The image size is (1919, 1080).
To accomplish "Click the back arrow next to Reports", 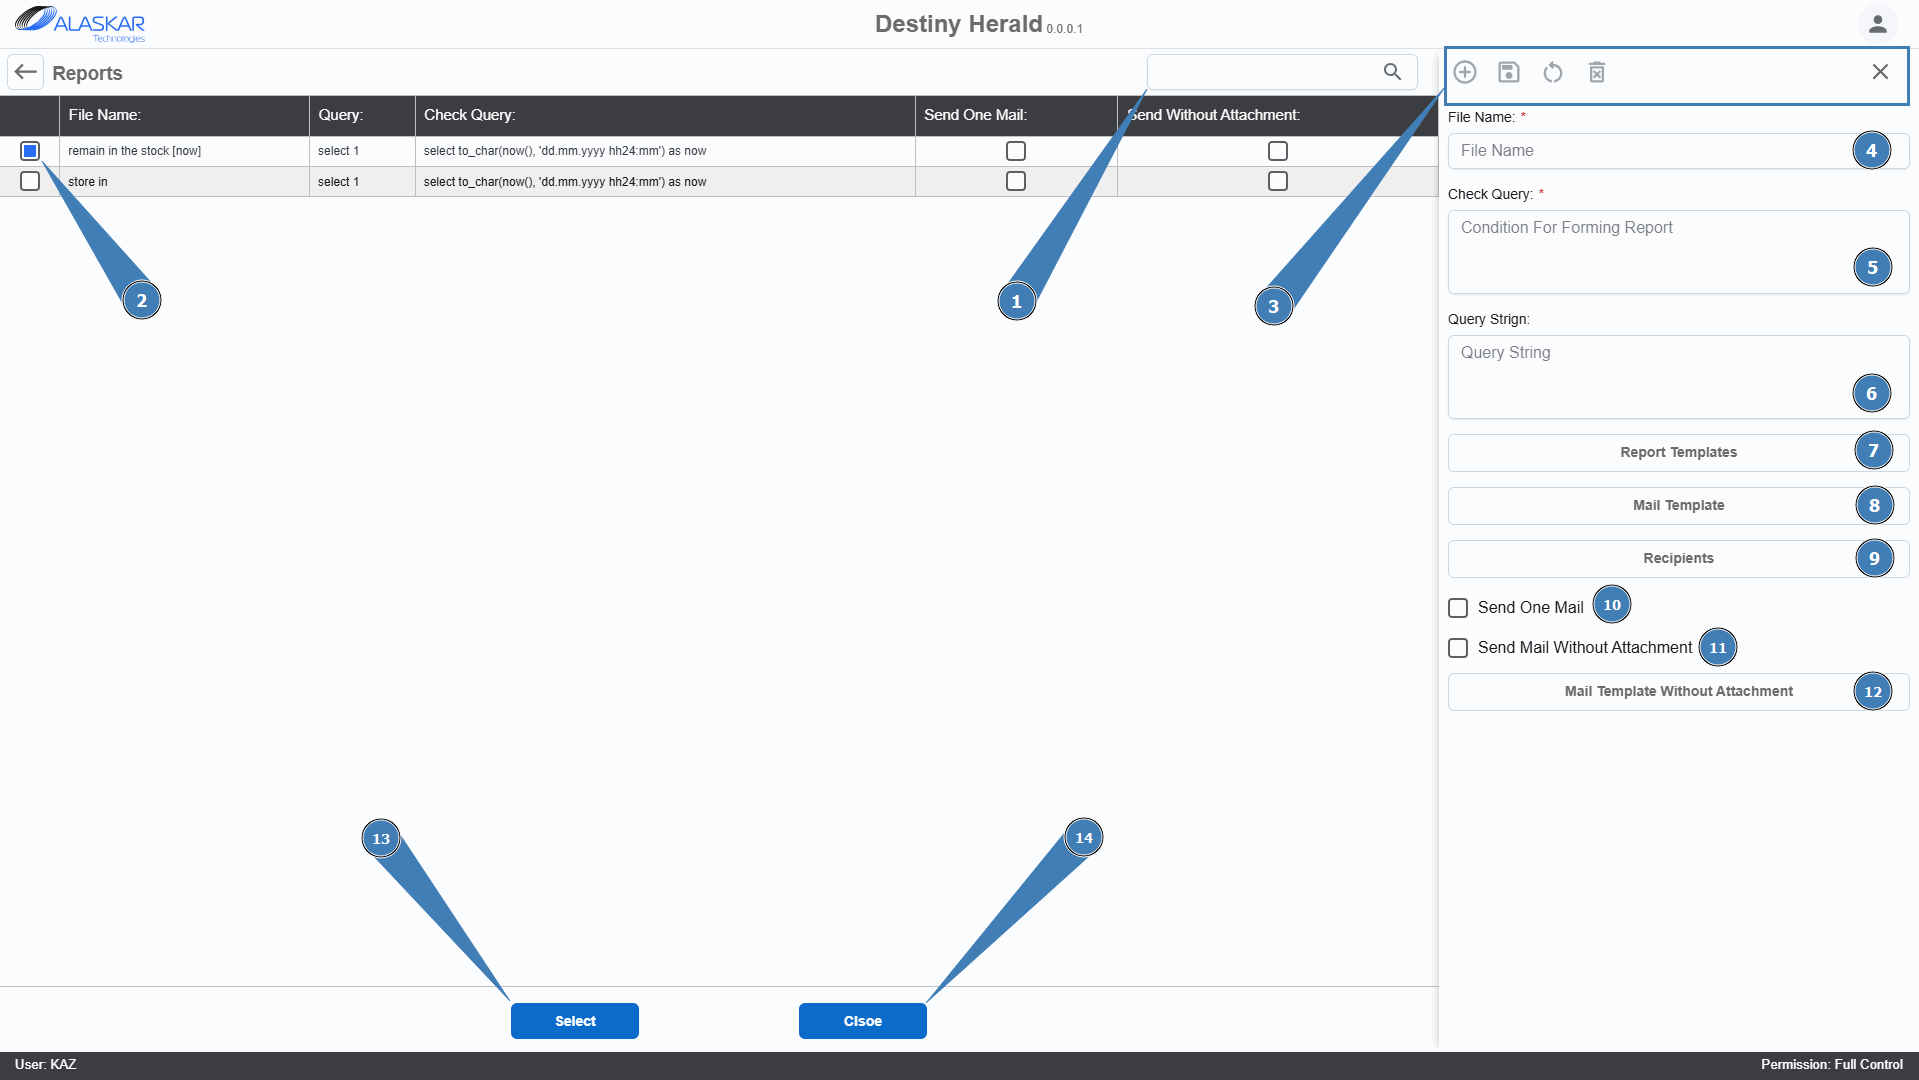I will coord(26,72).
